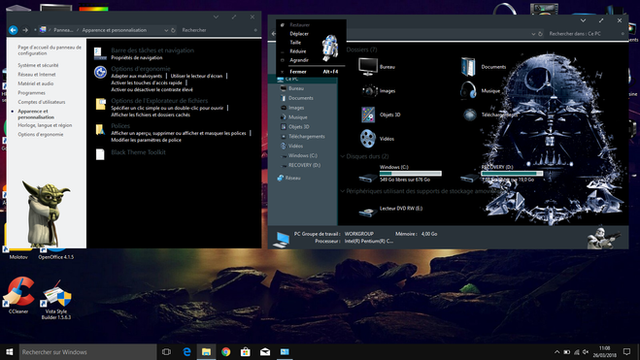Select the Windows (C:) drive icon
Viewport: 640px width, 360px height.
pyautogui.click(x=368, y=178)
